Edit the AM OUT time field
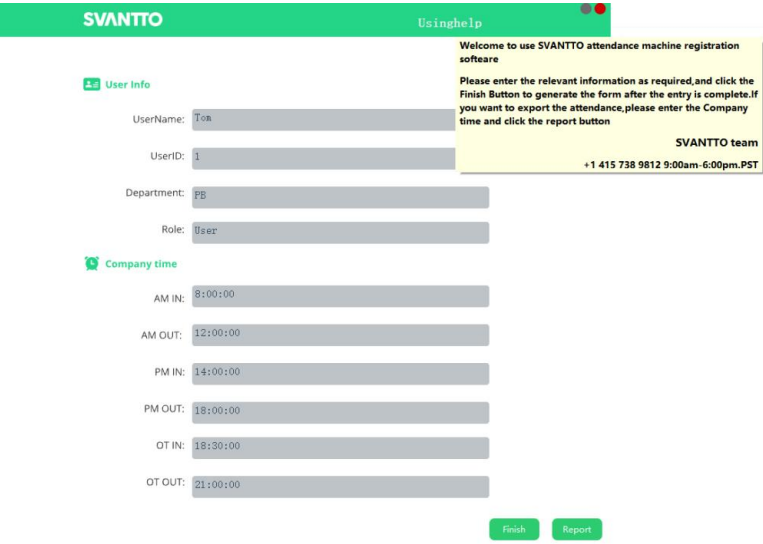763x544 pixels. (340, 335)
